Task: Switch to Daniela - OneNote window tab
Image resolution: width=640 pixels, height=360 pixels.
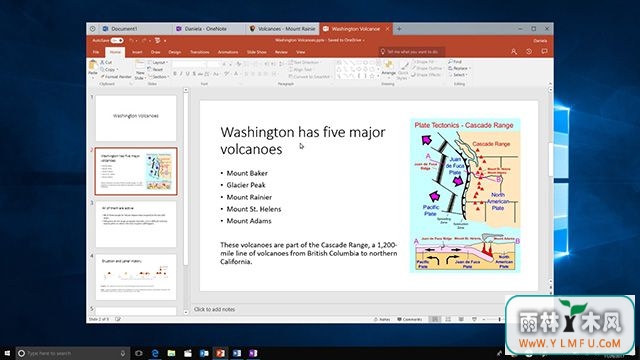Action: [x=209, y=29]
